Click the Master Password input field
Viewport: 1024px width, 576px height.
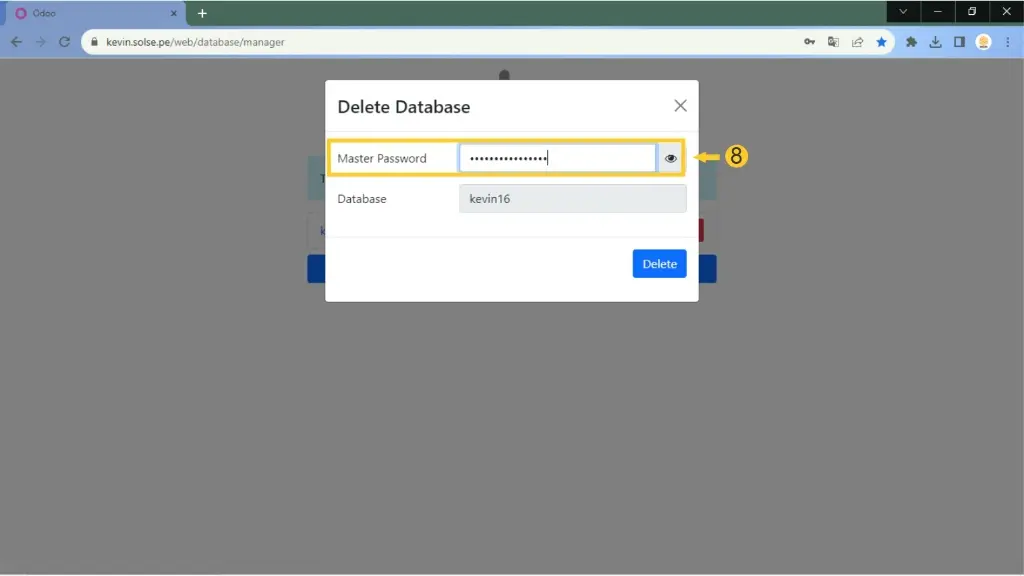(x=557, y=158)
